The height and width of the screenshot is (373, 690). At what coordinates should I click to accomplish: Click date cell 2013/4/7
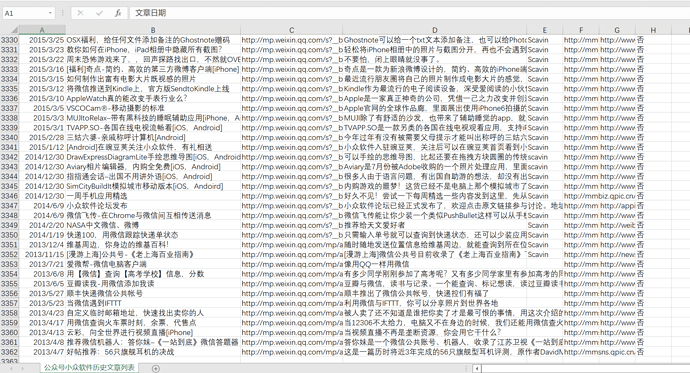tap(42, 352)
